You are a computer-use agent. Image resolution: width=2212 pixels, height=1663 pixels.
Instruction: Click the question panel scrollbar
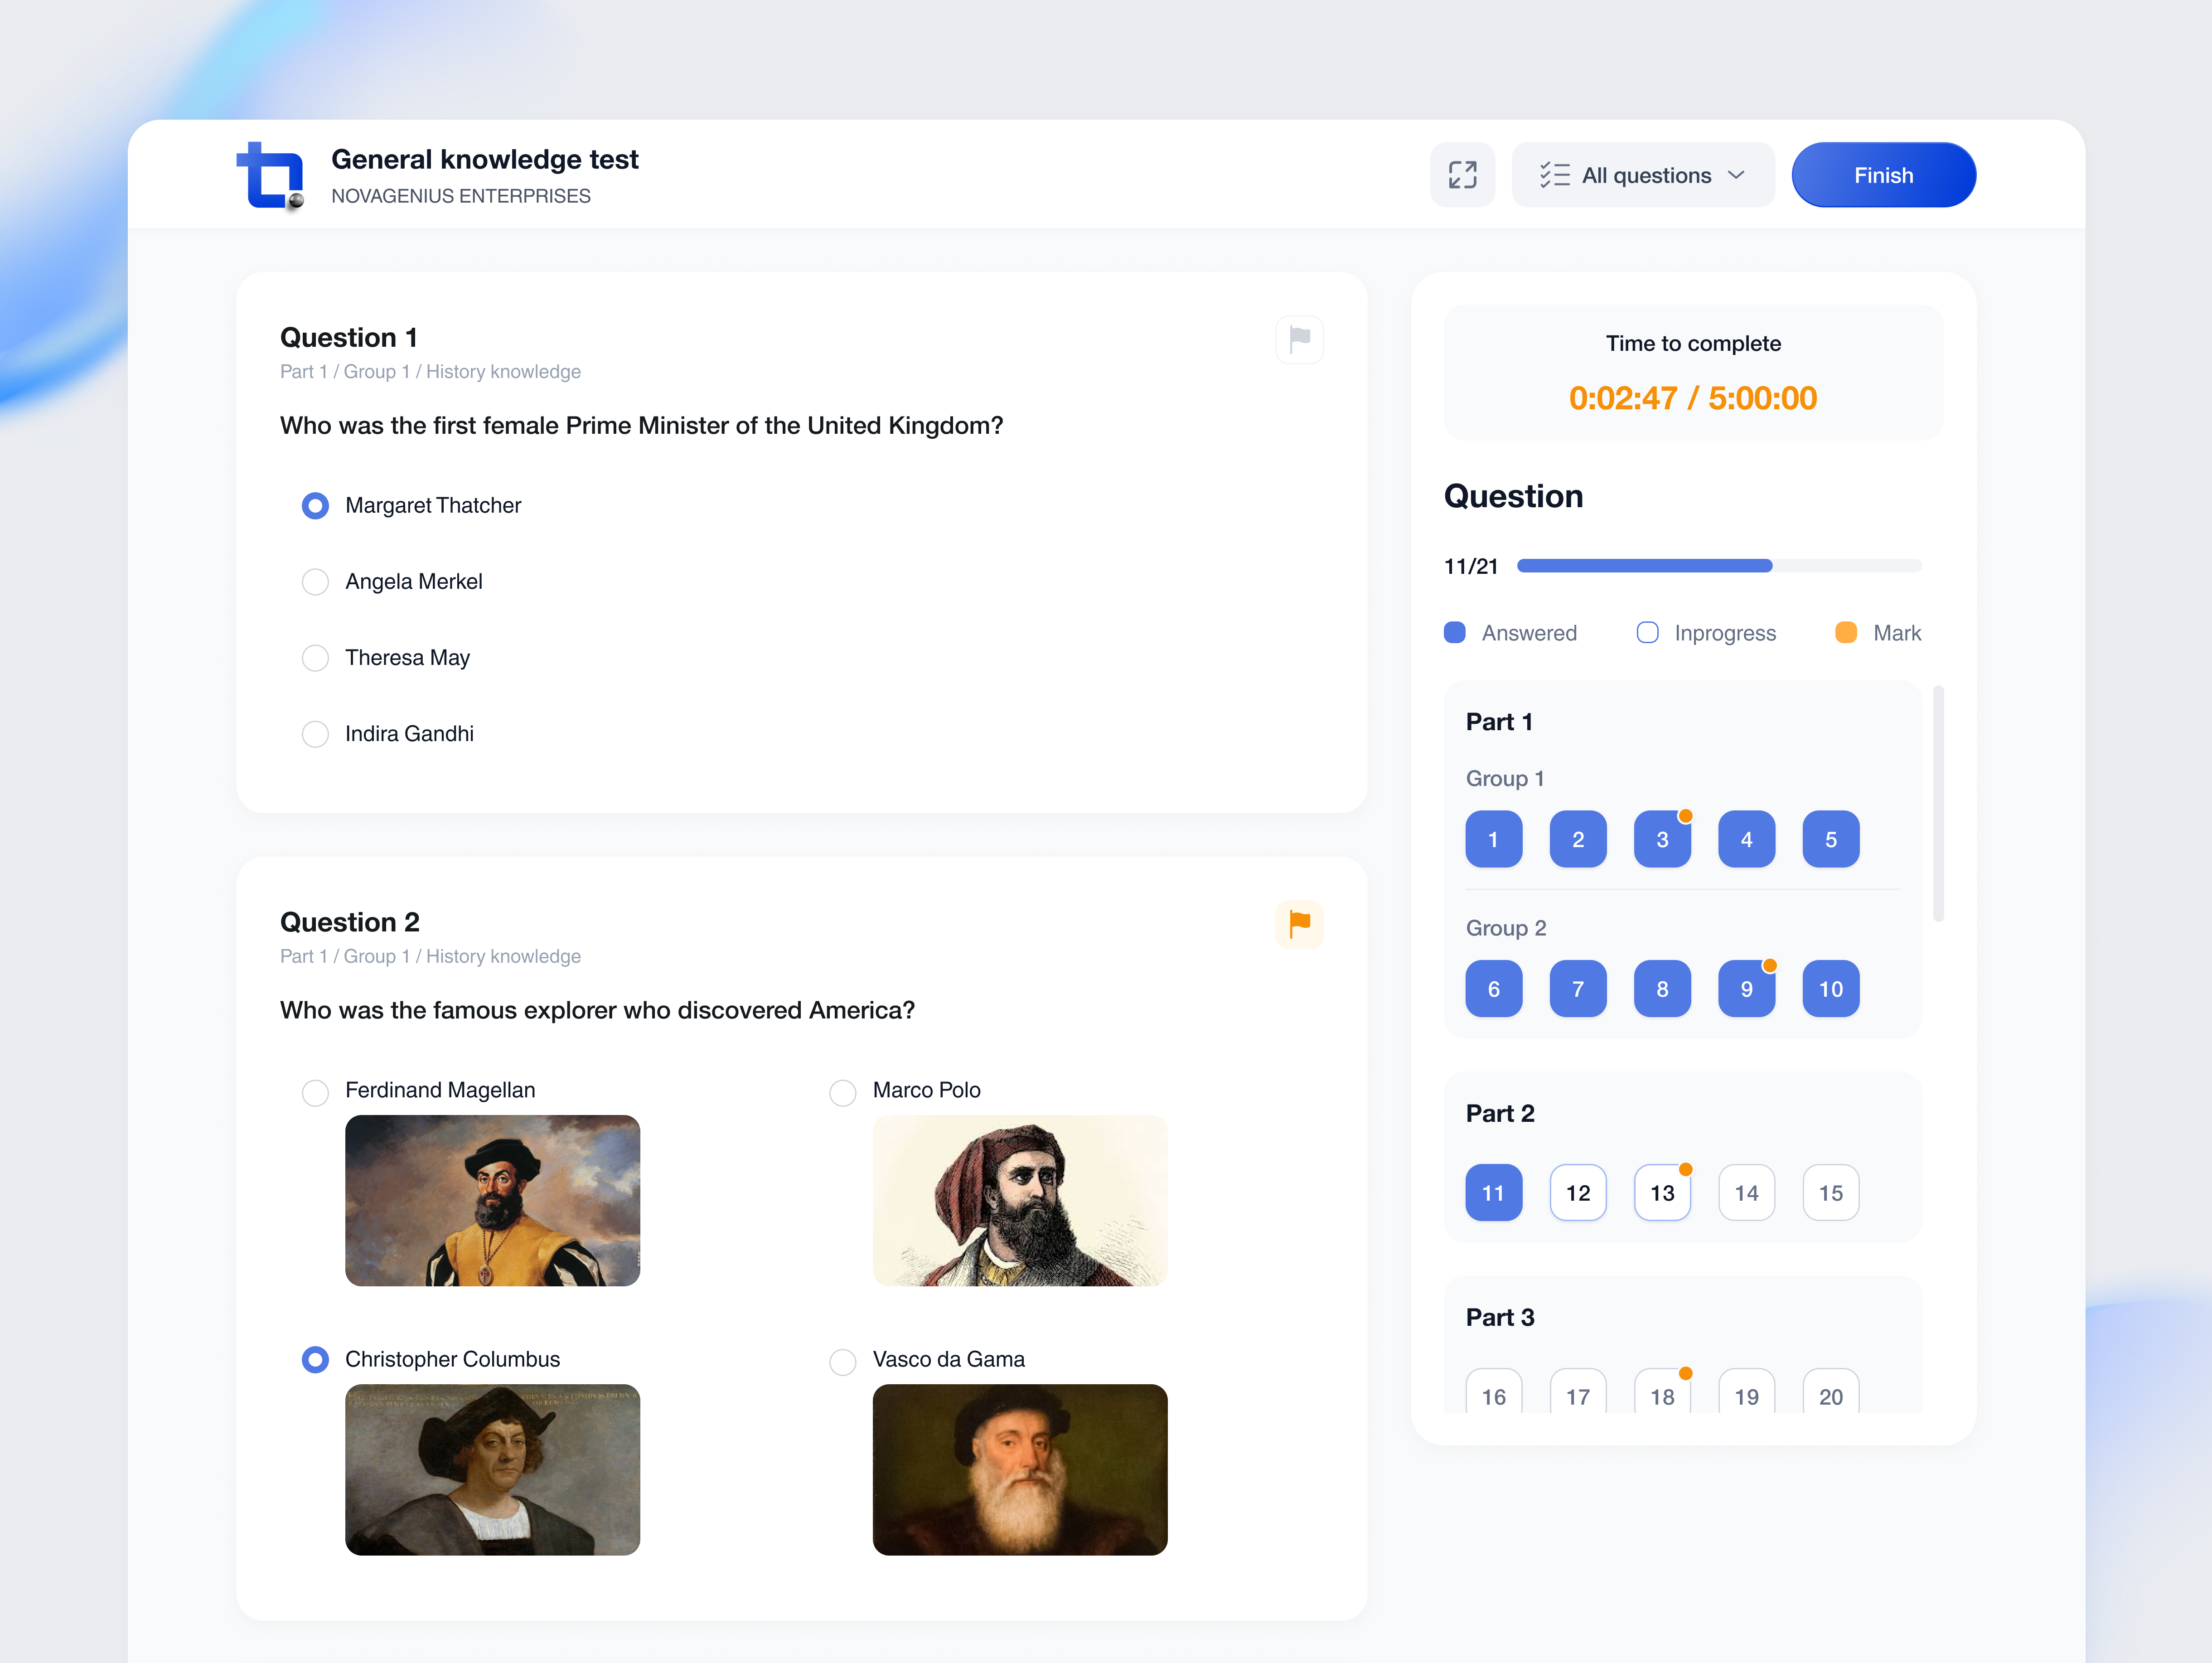coord(1938,803)
